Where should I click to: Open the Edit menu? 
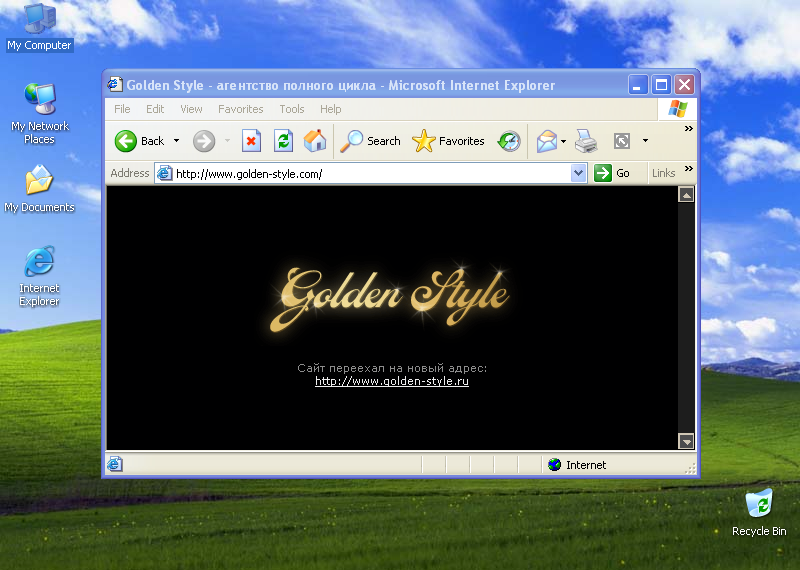point(155,109)
